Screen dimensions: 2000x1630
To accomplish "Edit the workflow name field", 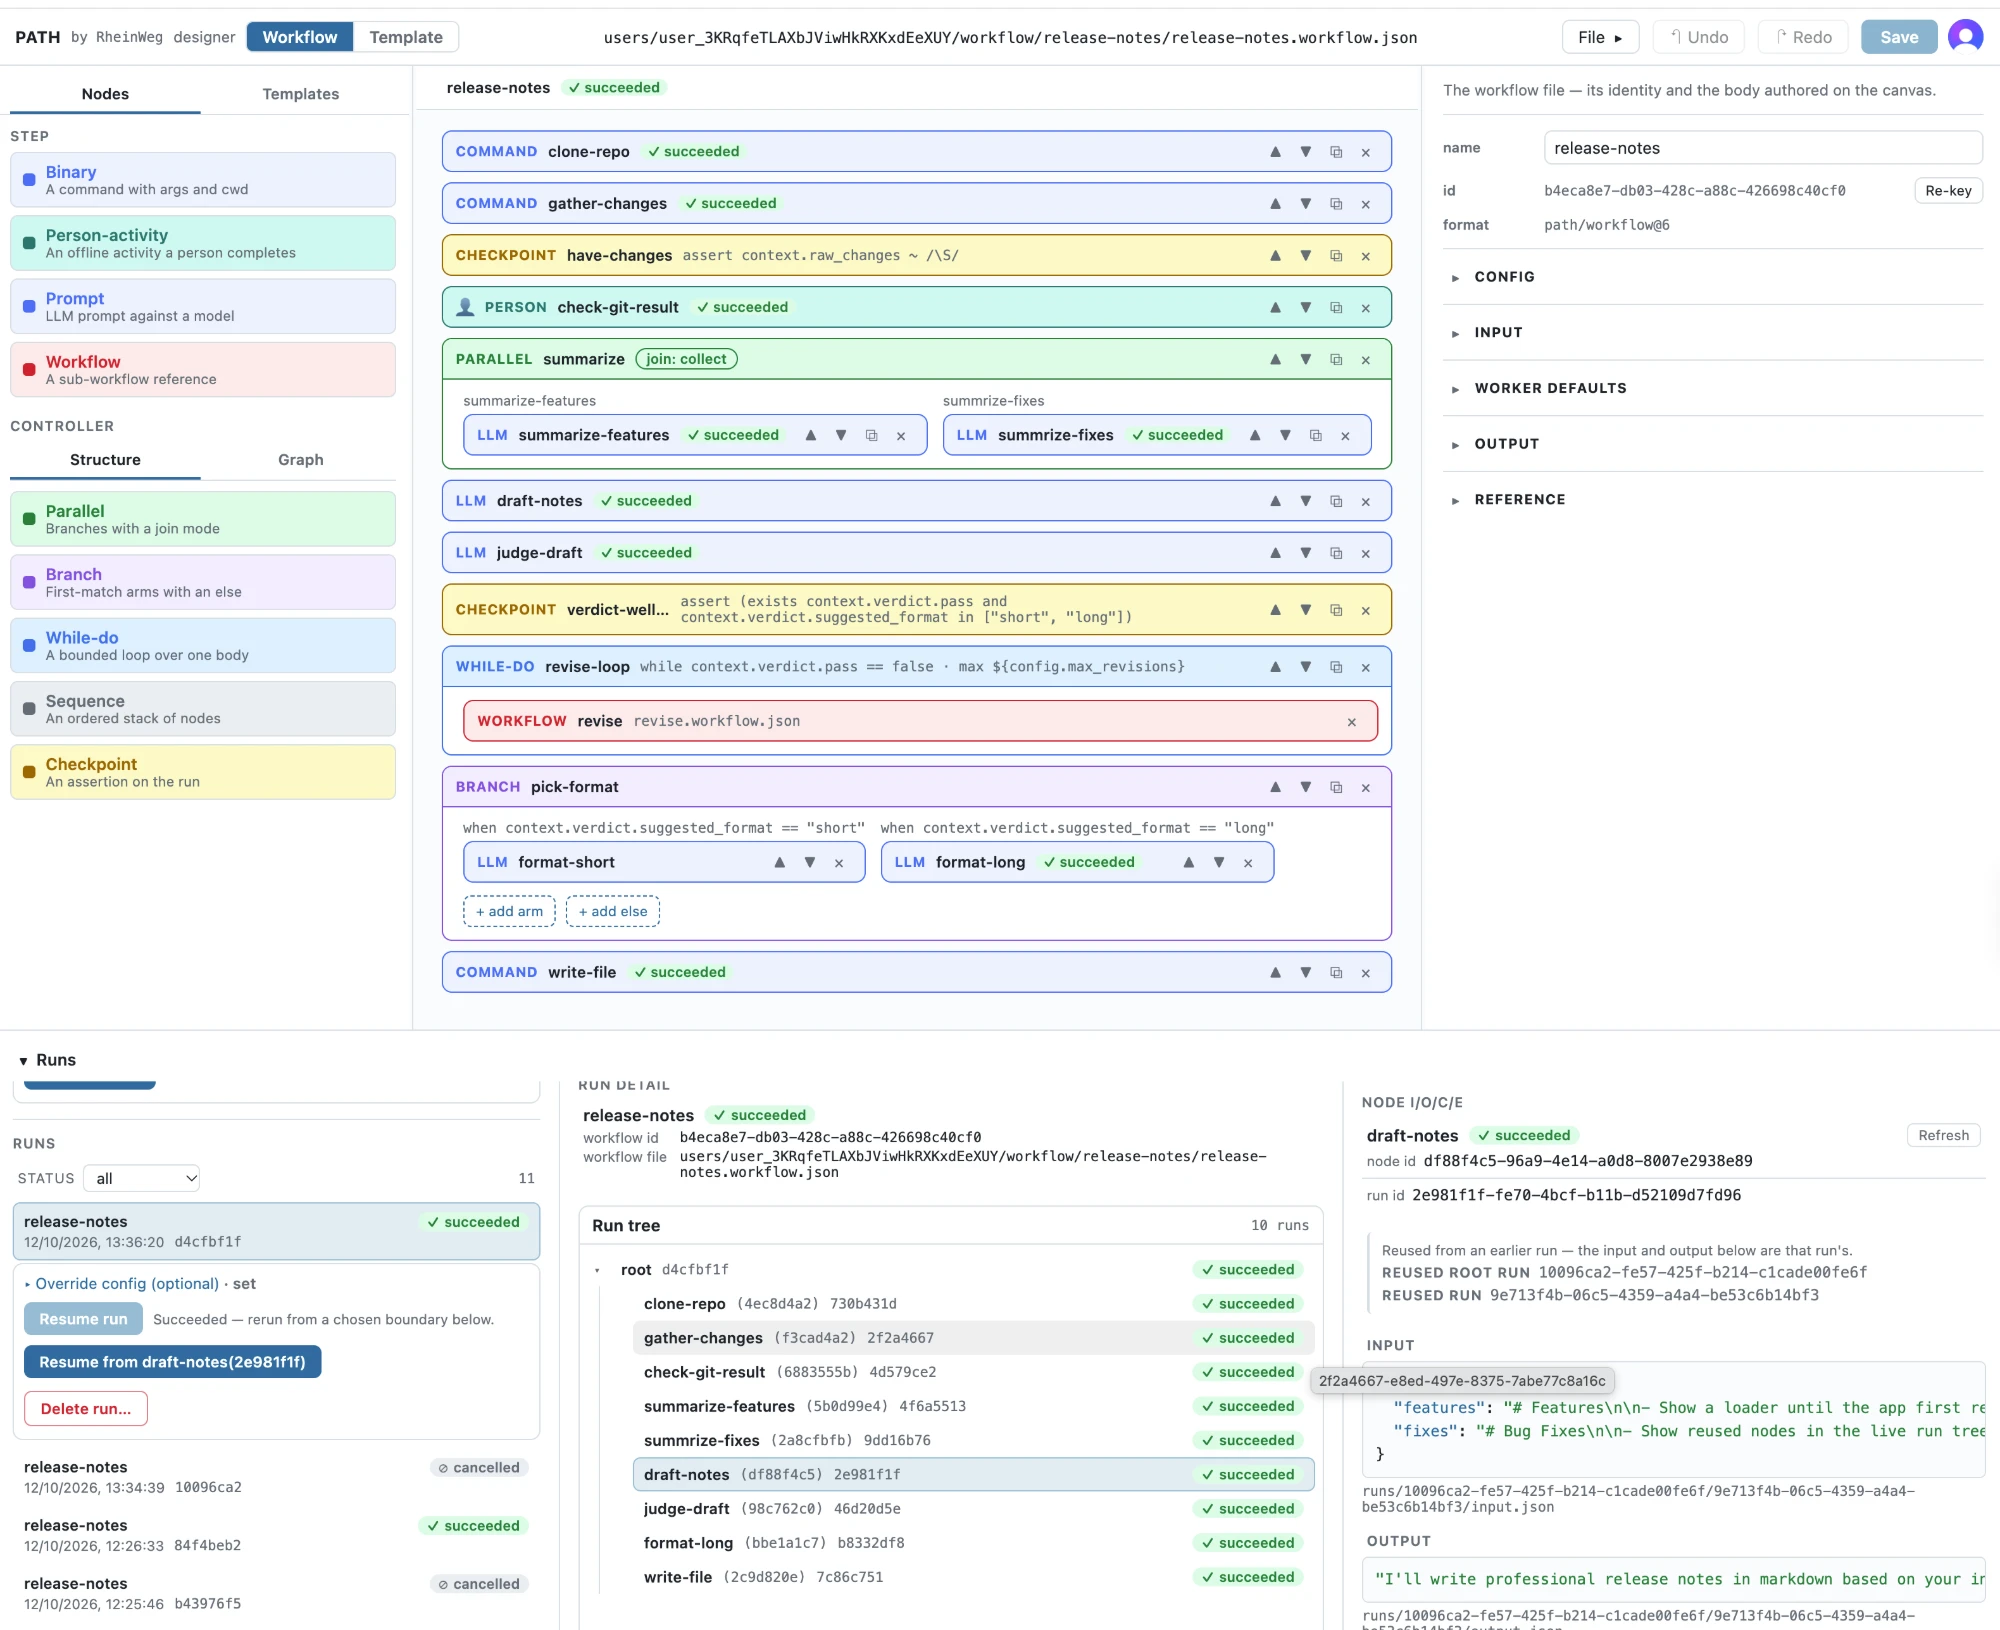I will (x=1762, y=148).
